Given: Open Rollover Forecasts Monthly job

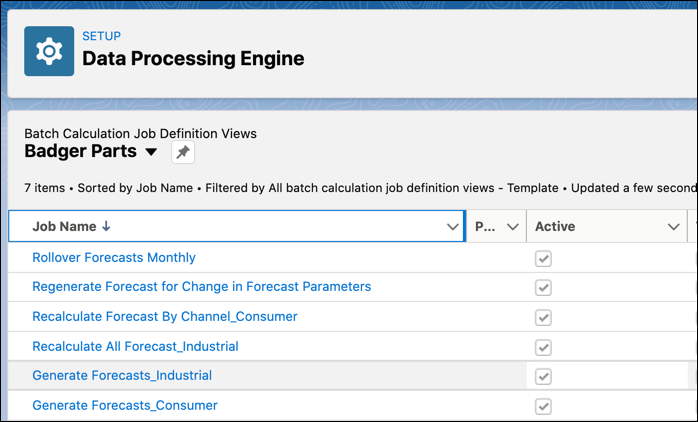Looking at the screenshot, I should [x=114, y=258].
